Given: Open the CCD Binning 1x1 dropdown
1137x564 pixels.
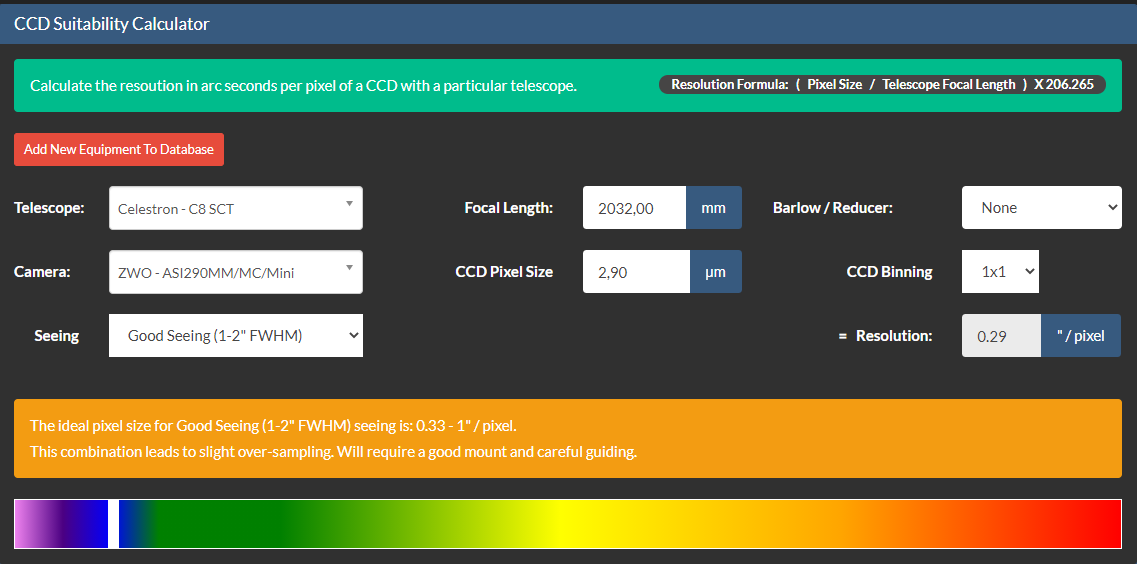Looking at the screenshot, I should [x=1000, y=272].
